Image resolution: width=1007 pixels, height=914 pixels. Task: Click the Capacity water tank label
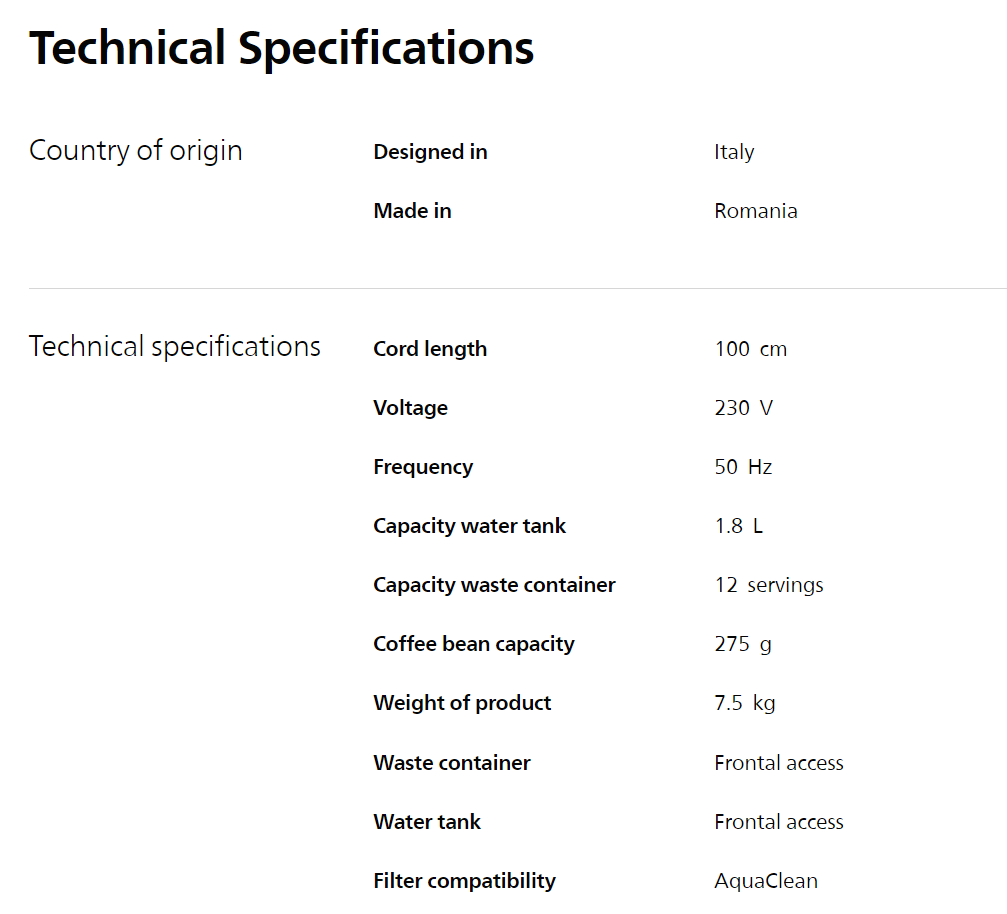coord(469,527)
